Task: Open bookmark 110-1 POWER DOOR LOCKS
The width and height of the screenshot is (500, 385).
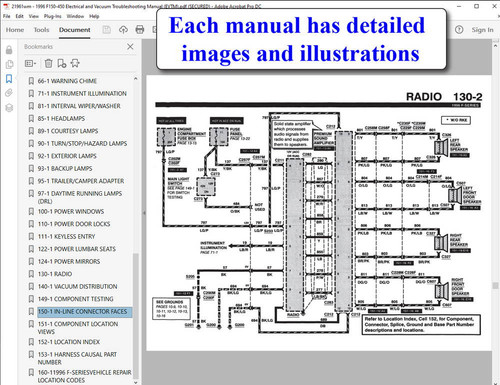Action: [74, 224]
